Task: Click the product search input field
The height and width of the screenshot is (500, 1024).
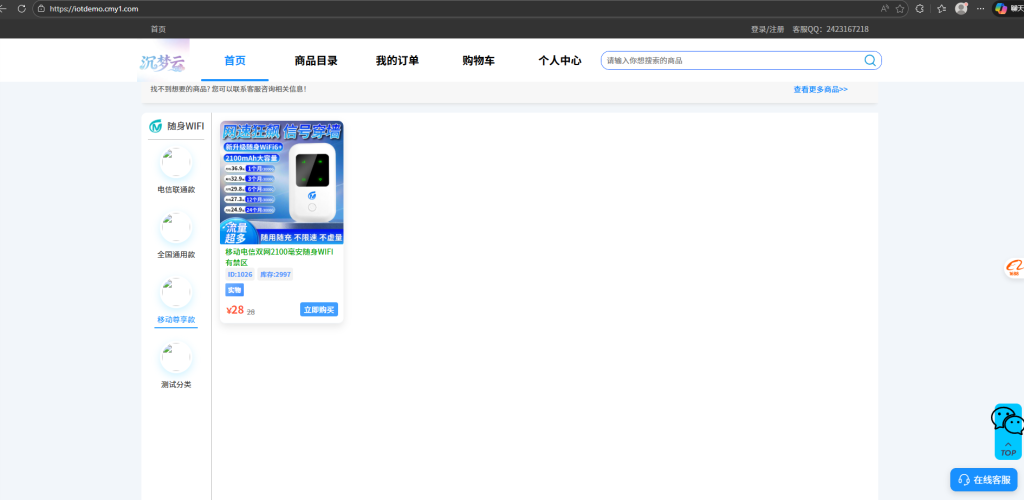Action: 731,61
